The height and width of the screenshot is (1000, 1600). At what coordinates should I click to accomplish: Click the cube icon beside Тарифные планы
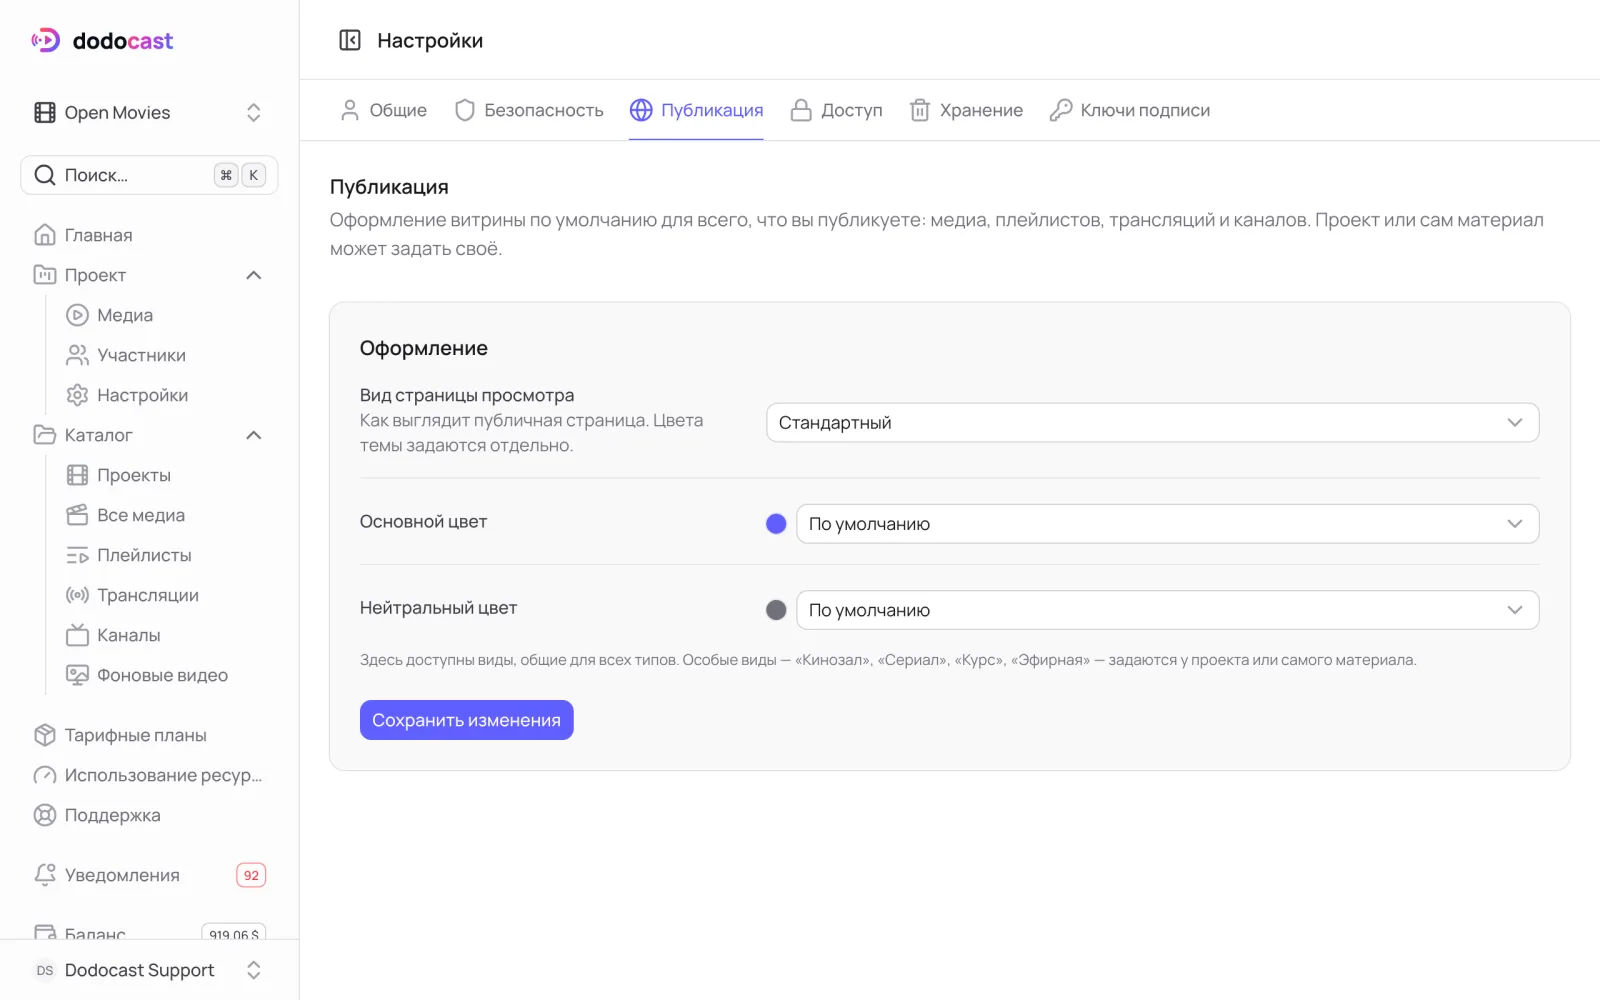45,735
